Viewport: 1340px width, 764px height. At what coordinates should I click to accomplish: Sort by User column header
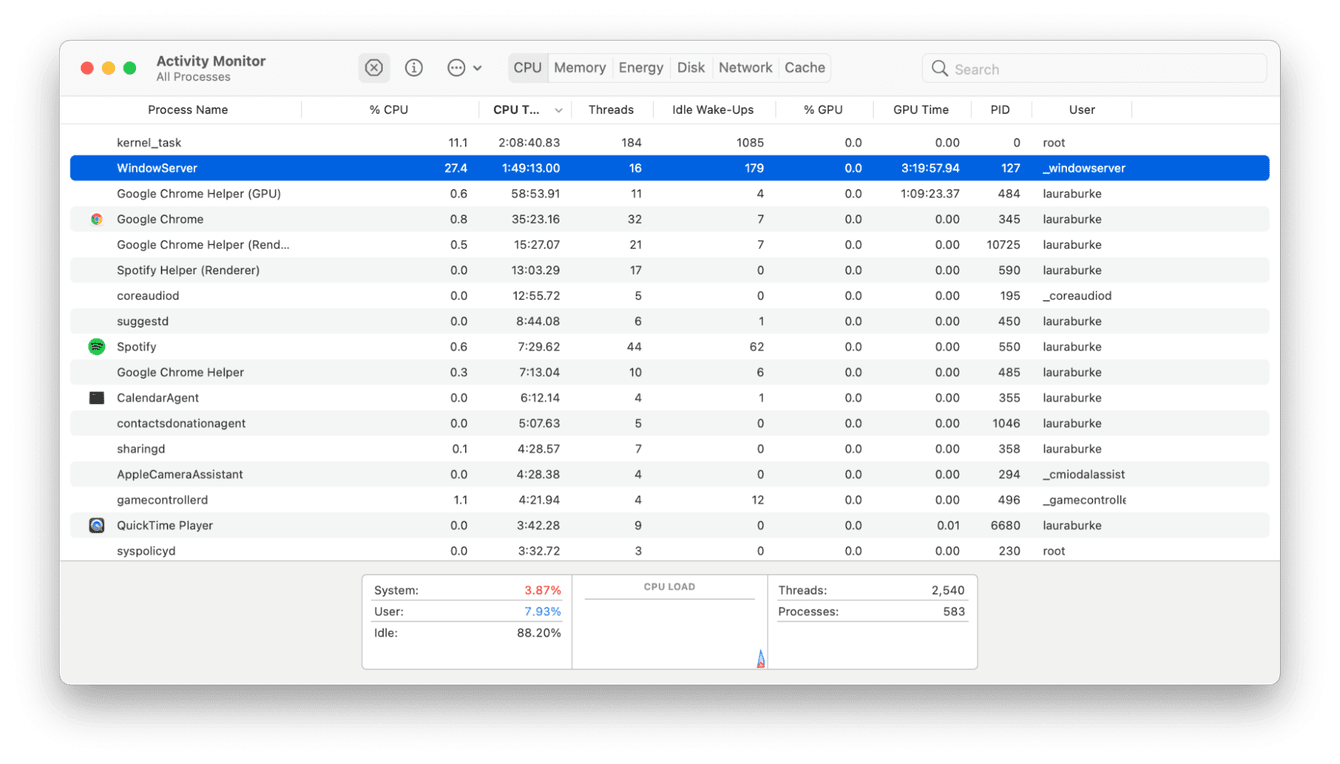click(x=1082, y=110)
